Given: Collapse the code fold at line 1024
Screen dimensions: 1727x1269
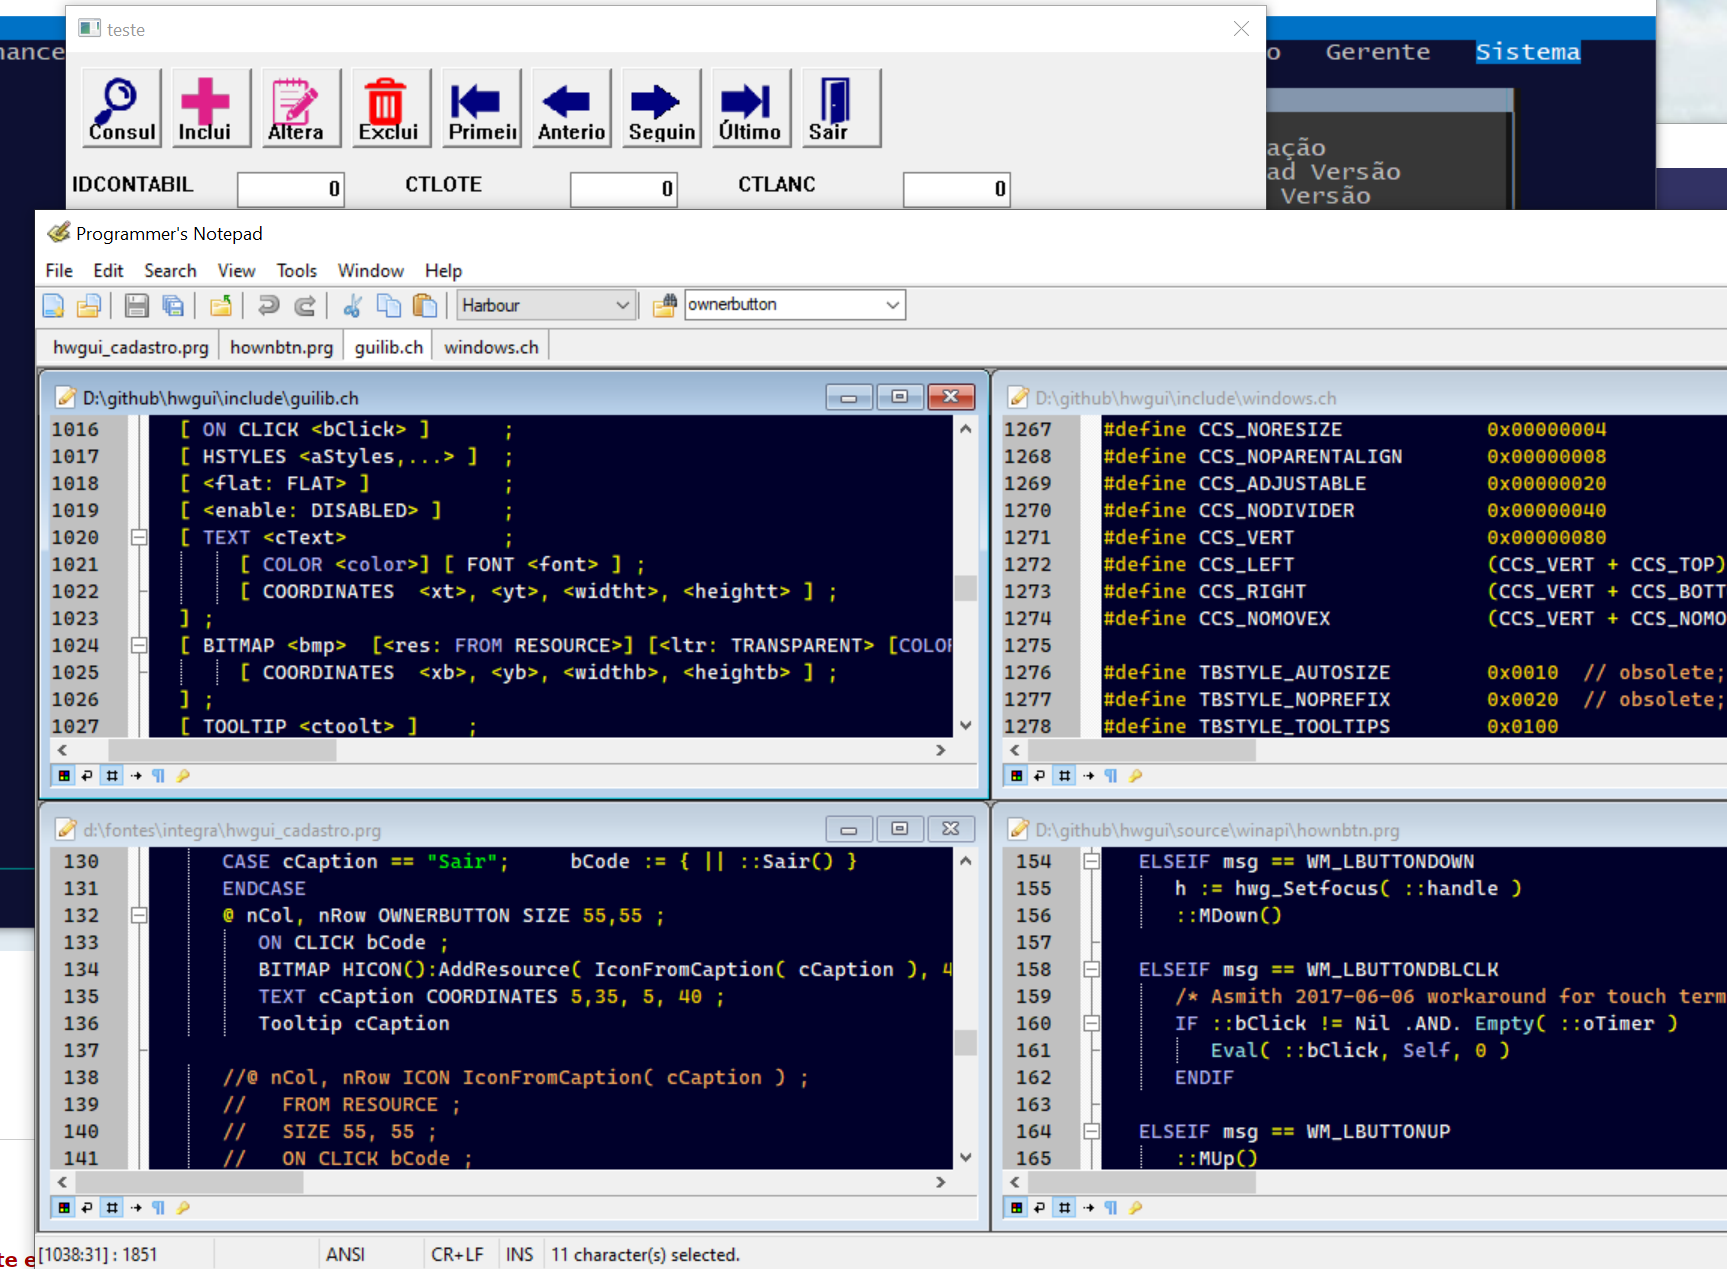Looking at the screenshot, I should [139, 645].
